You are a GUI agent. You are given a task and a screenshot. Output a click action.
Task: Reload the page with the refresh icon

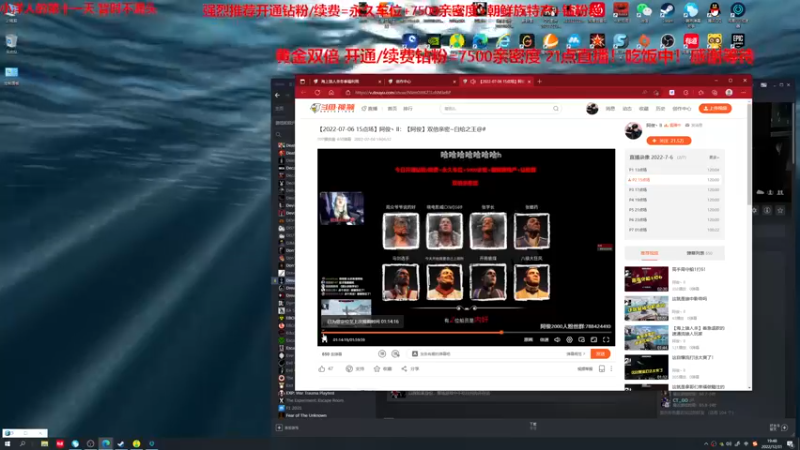[317, 92]
